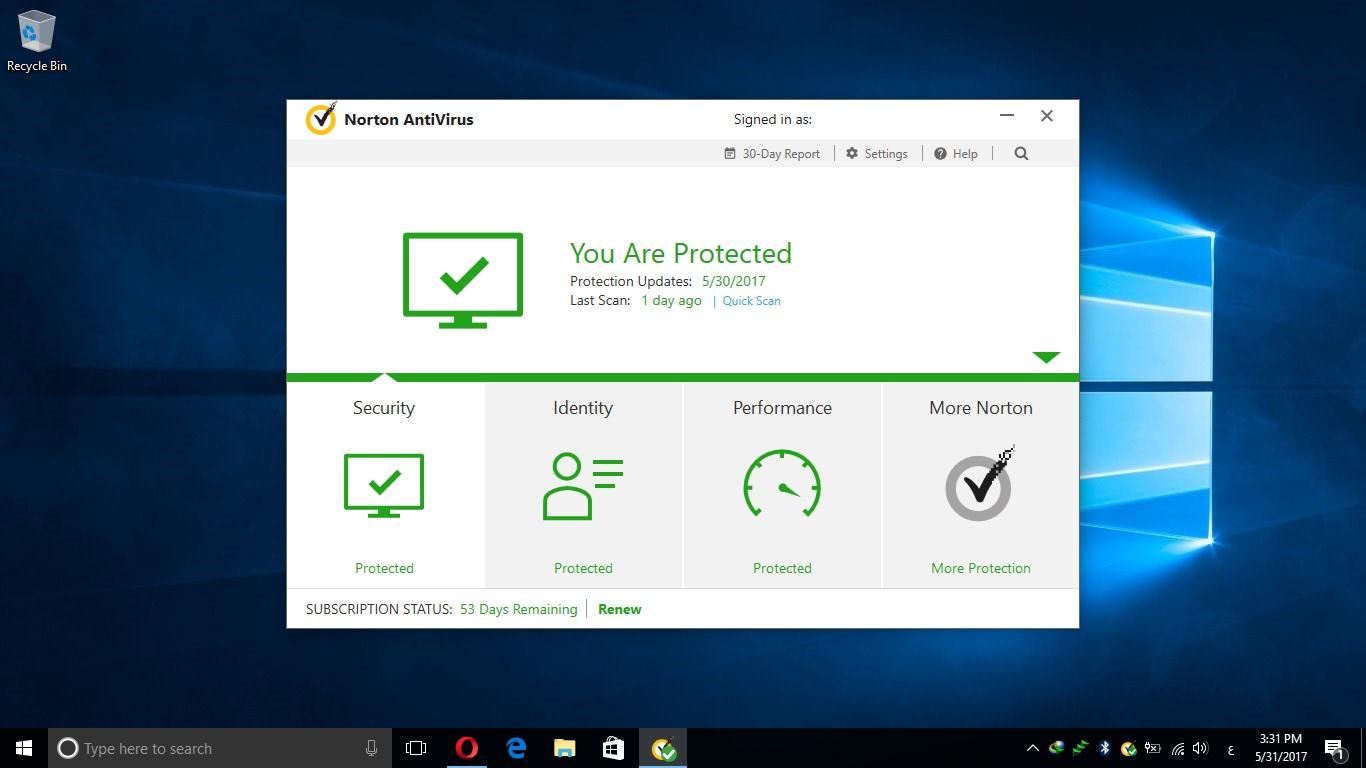Open File Explorer from the taskbar

coord(565,748)
